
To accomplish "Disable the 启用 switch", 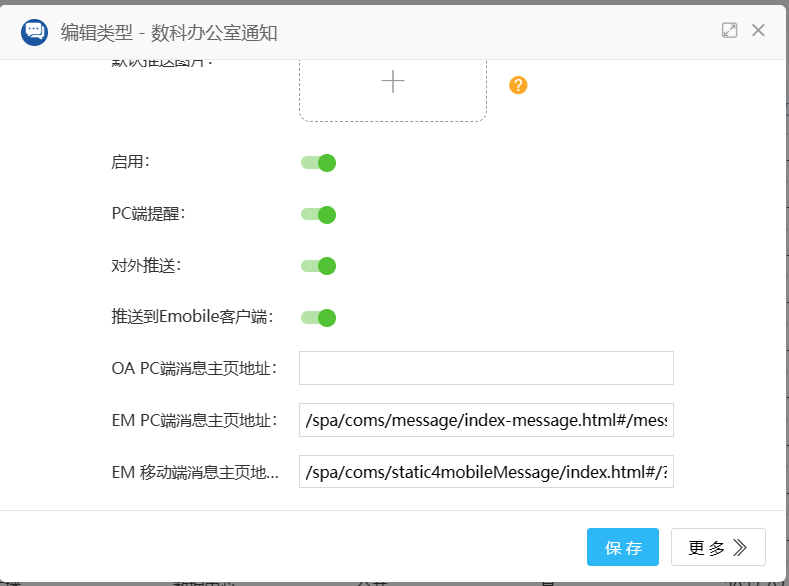I will (318, 163).
